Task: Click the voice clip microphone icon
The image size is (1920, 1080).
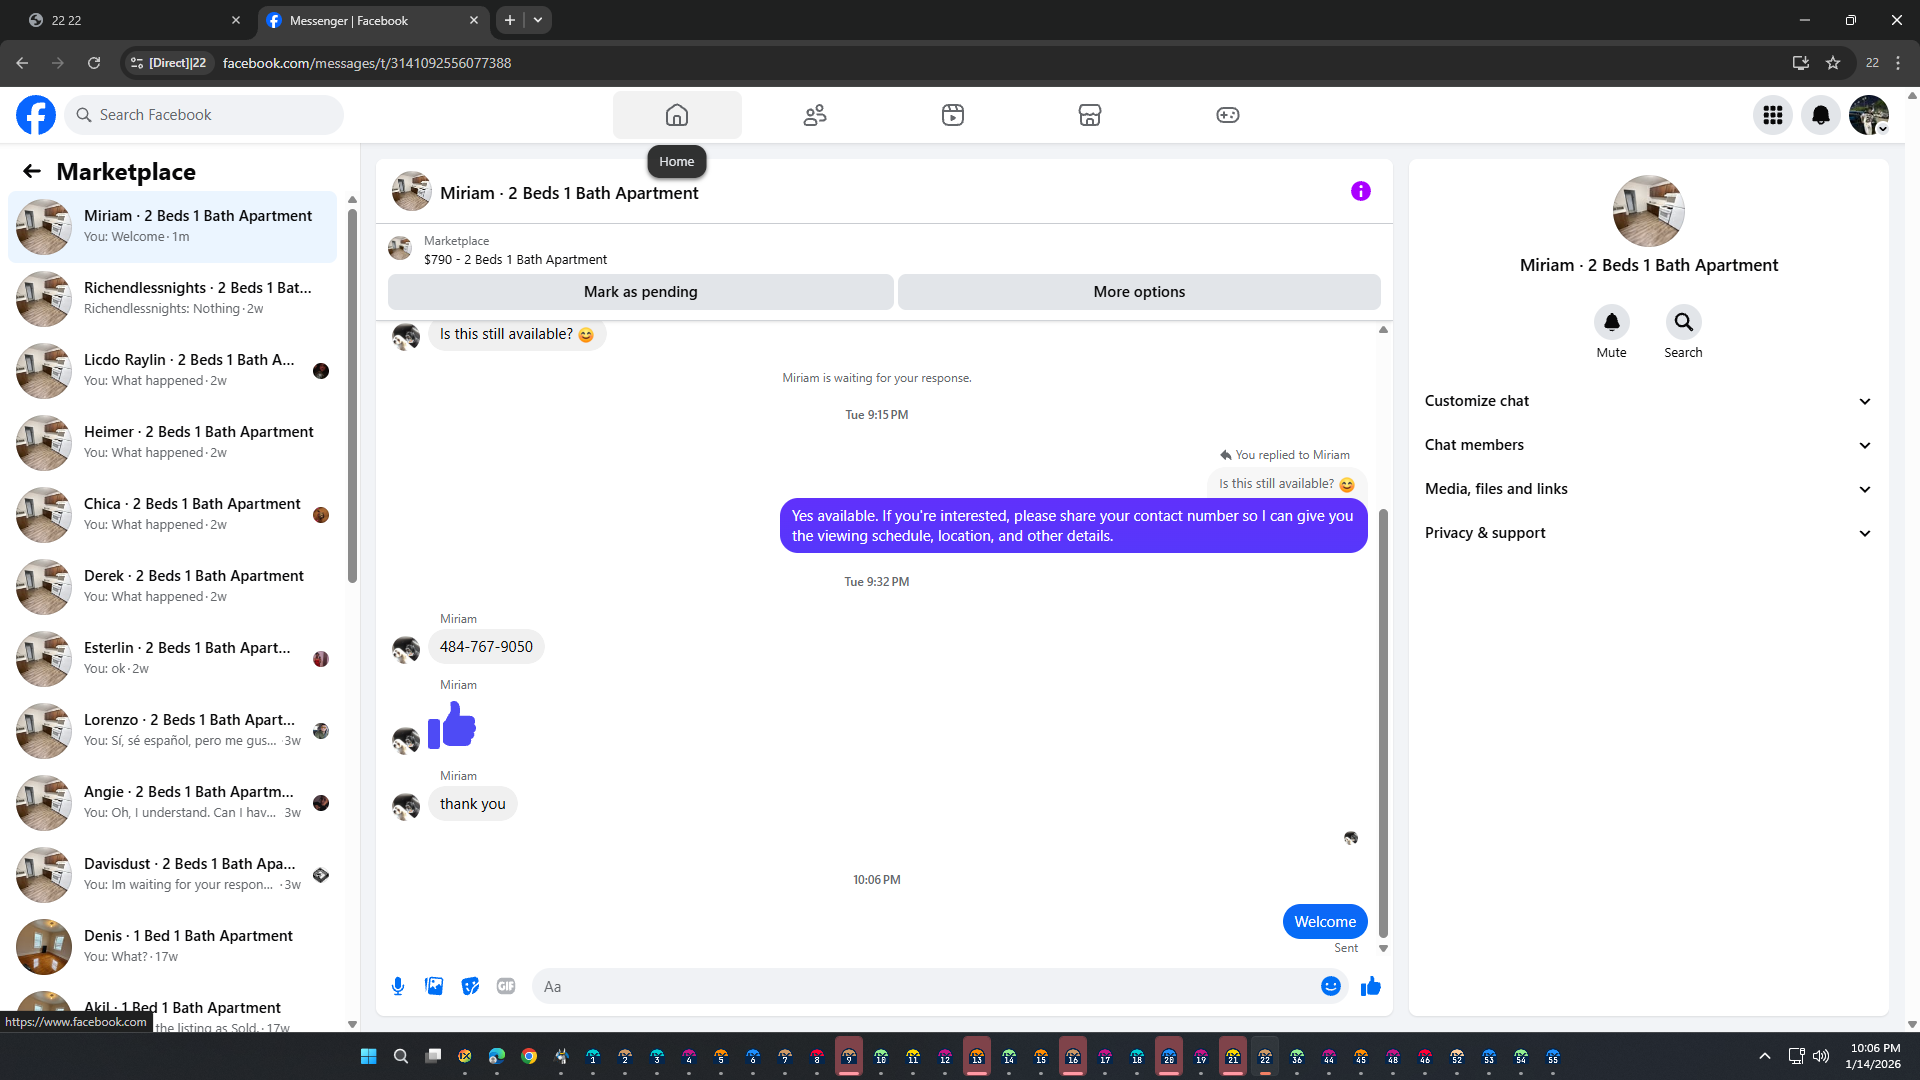Action: [x=398, y=986]
